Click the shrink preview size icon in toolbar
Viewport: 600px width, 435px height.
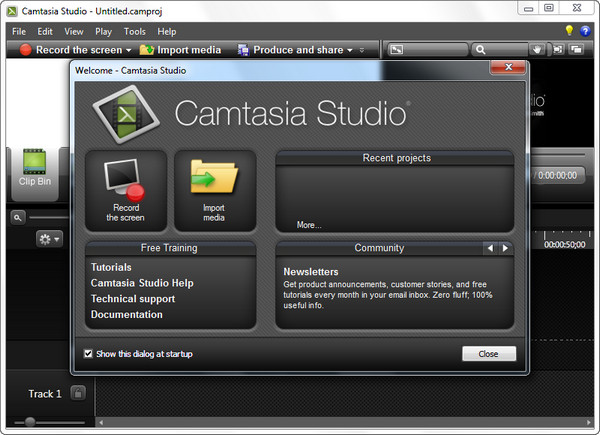[x=396, y=50]
